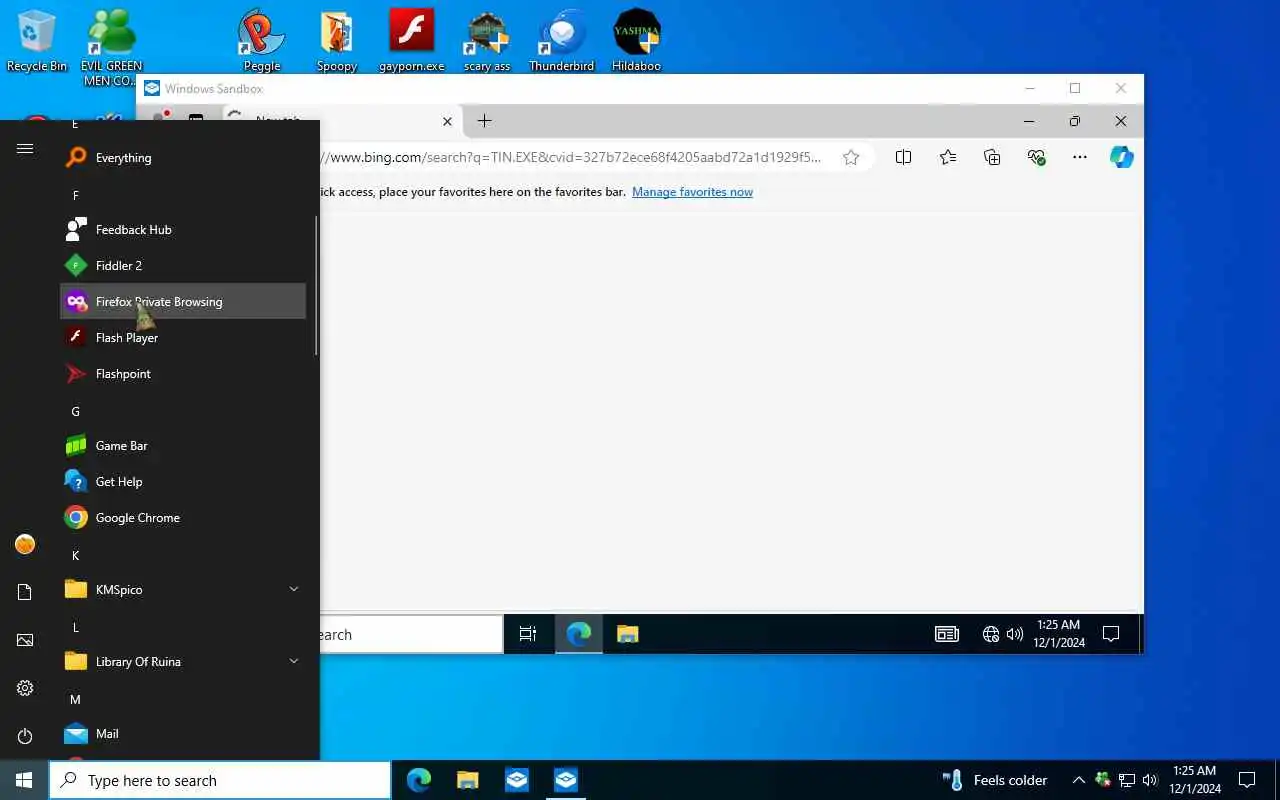Open Pictures from Start side rail
This screenshot has width=1280, height=800.
25,640
